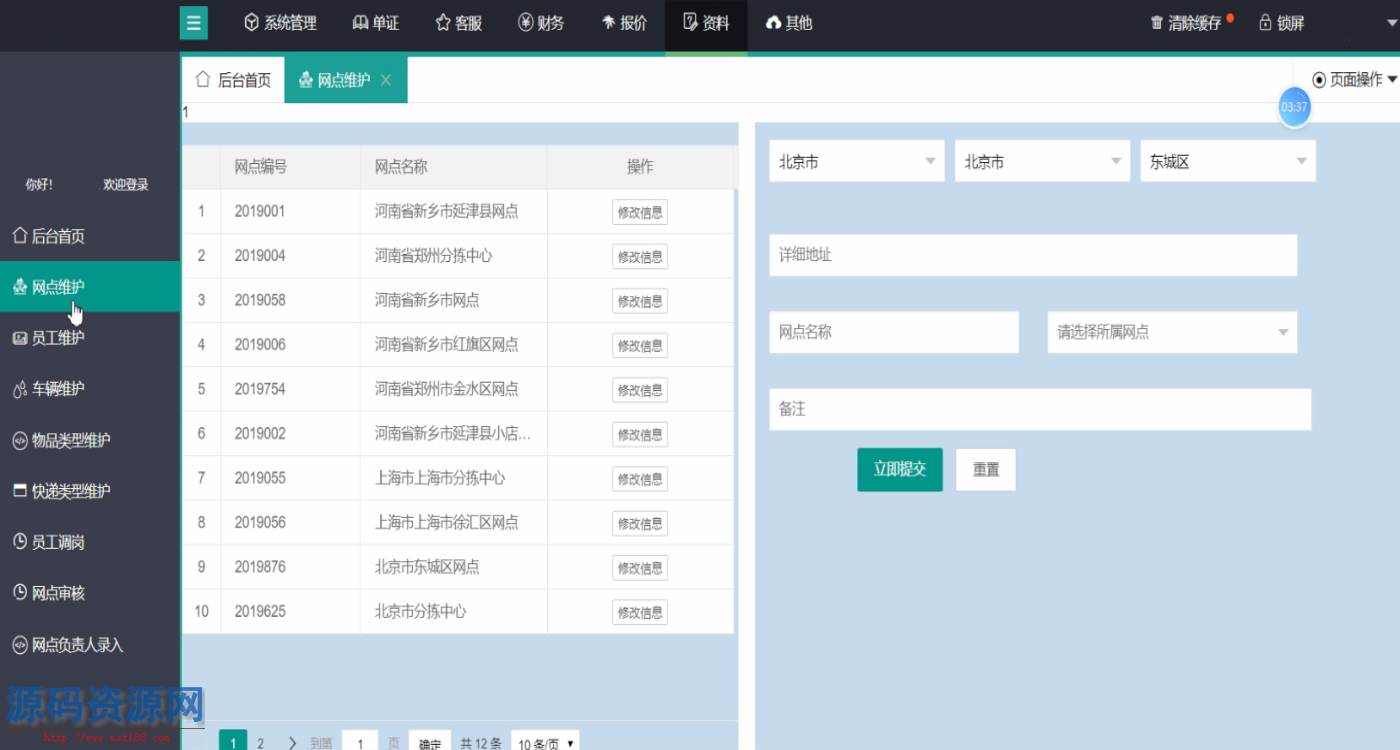The image size is (1400, 750).
Task: Click the 重置 reset button
Action: pos(985,469)
